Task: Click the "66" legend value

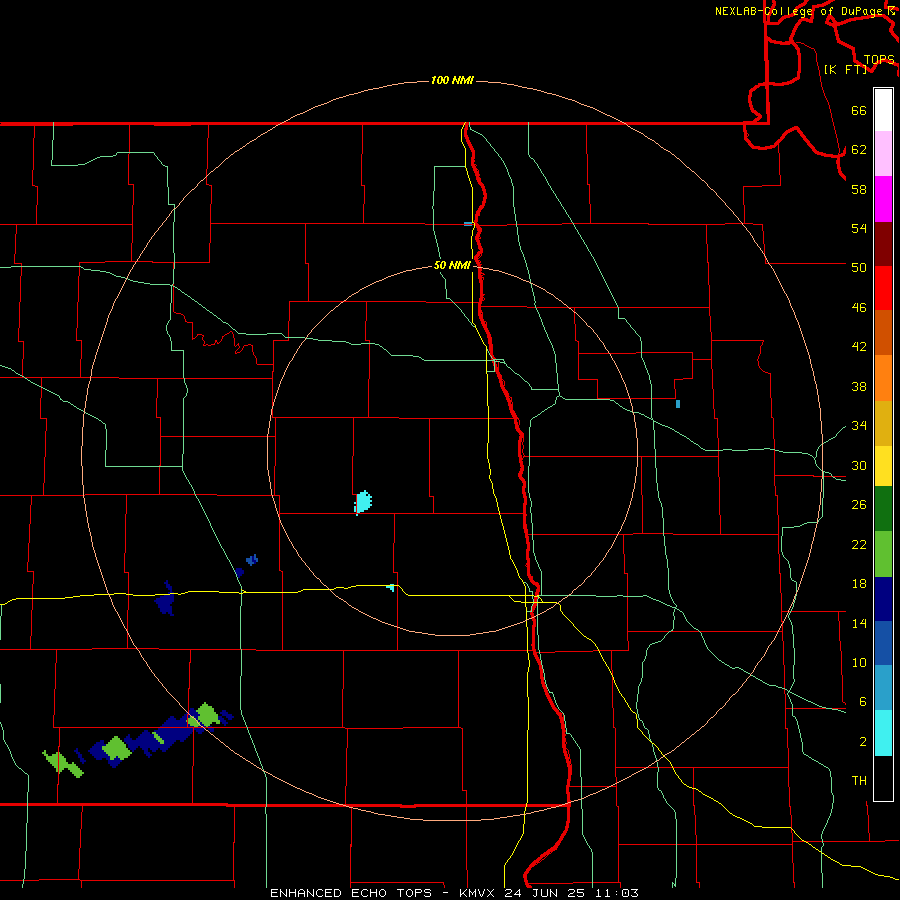Action: pyautogui.click(x=859, y=111)
